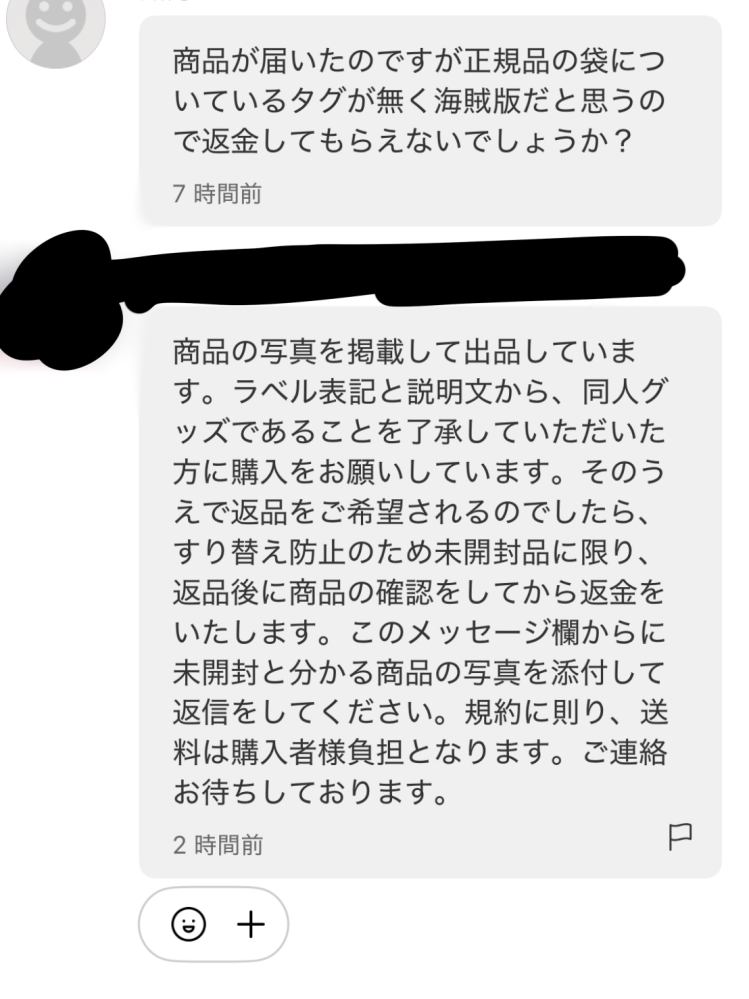Click the line mentioning "ラベル表記と説明文から"
The image size is (749, 999).
419,392
